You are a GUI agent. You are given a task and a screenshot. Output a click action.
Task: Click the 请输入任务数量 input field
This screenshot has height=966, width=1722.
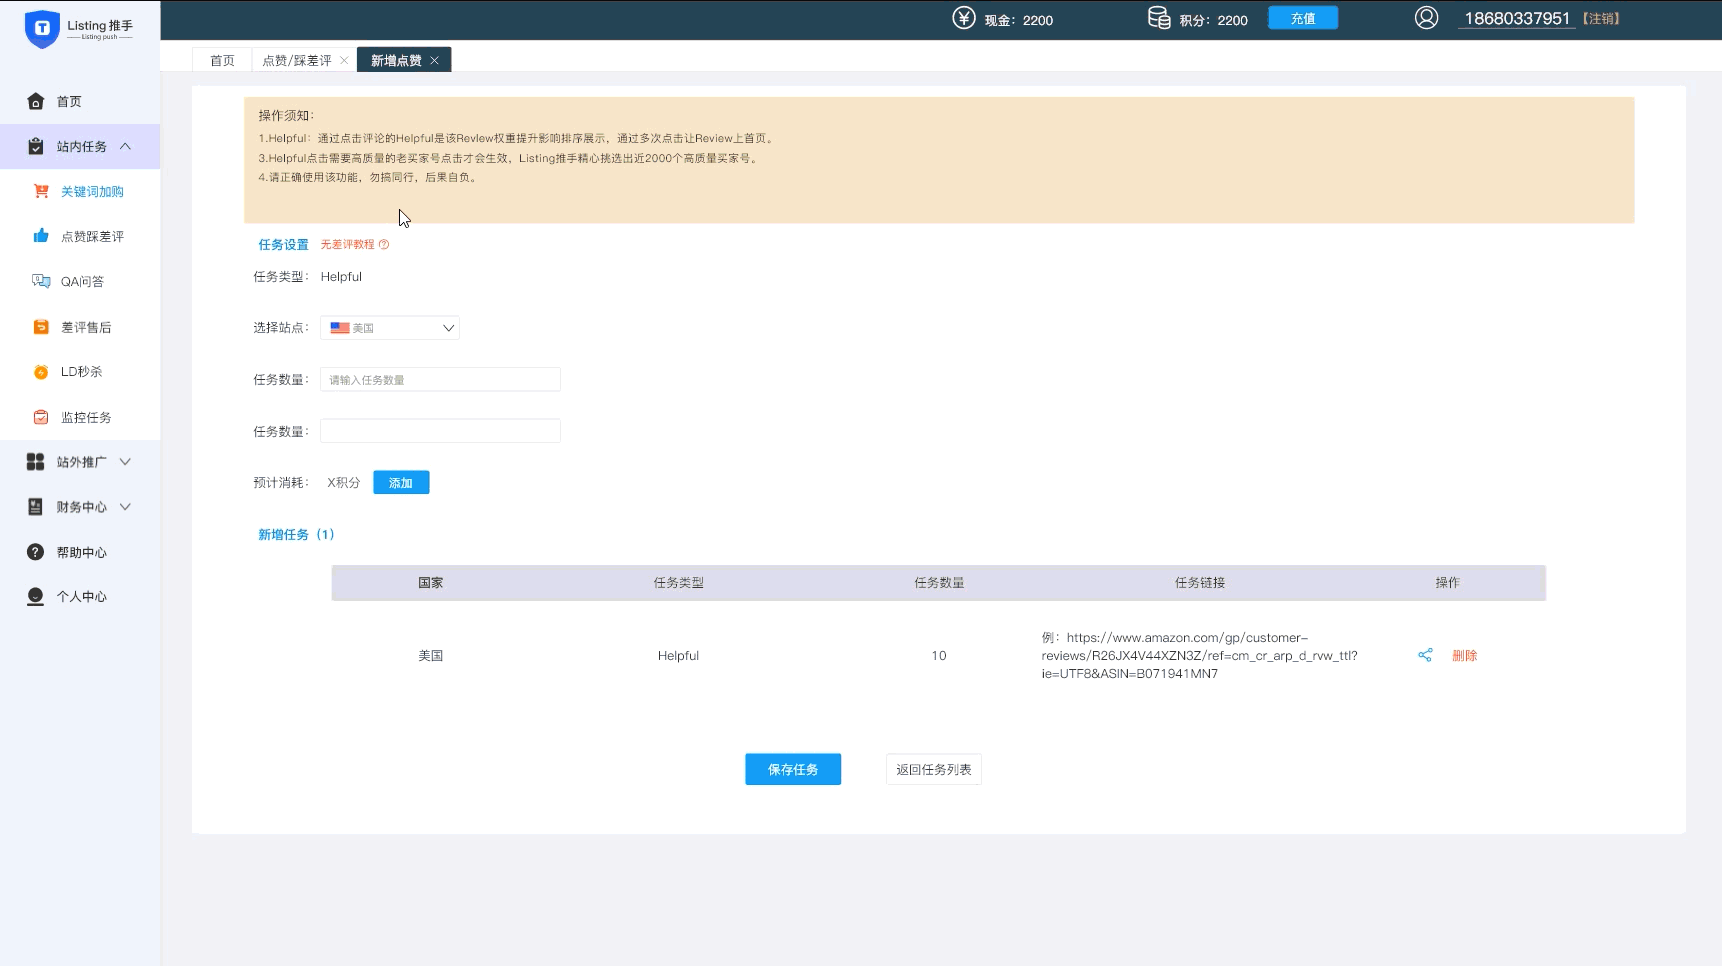click(x=440, y=380)
